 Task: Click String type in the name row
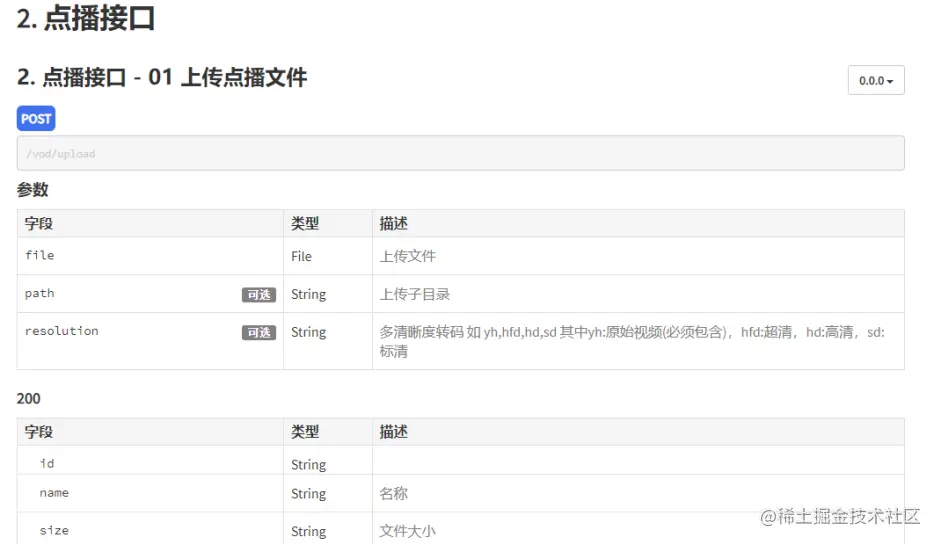tap(309, 494)
